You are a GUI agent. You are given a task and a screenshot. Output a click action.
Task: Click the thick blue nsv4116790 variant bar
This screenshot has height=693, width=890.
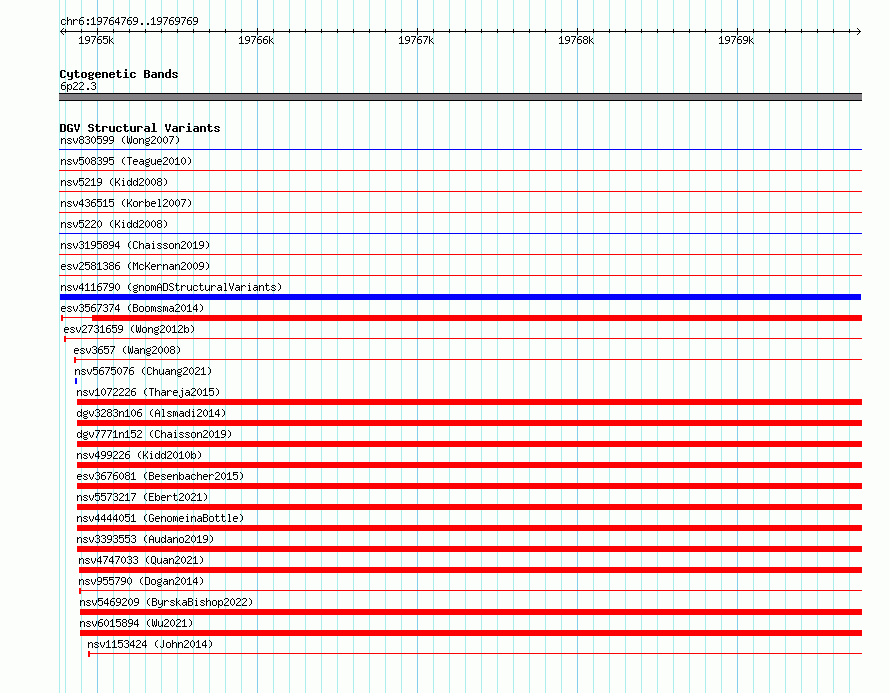click(x=460, y=297)
